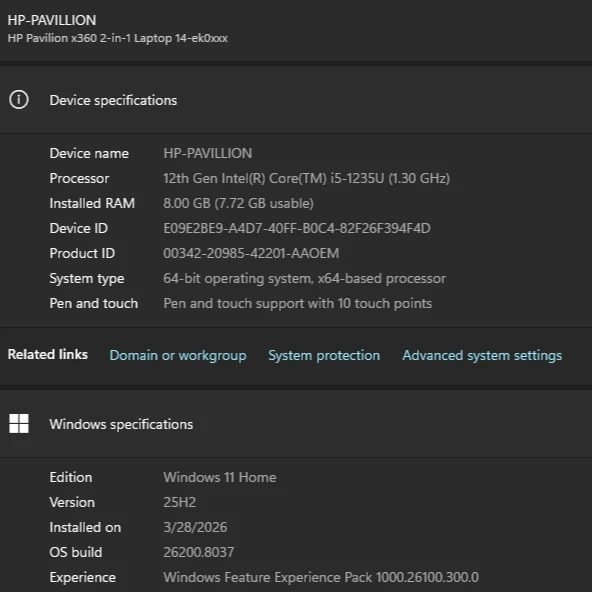The image size is (592, 592).
Task: Click the Edition label
Action: (71, 477)
